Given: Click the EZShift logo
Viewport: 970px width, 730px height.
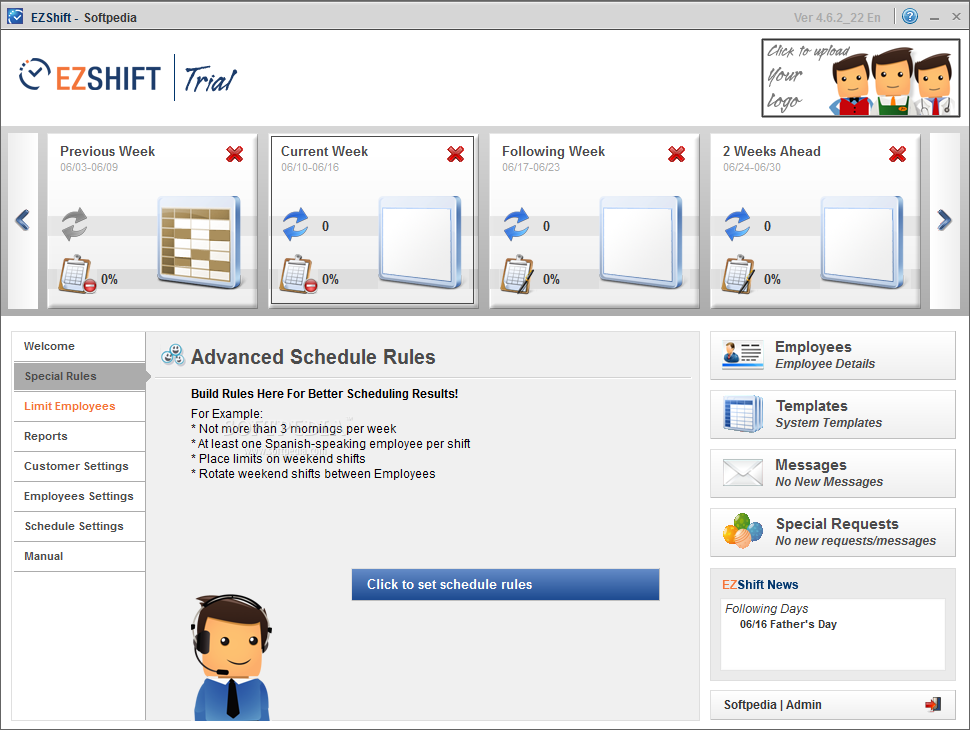Looking at the screenshot, I should click(x=90, y=77).
